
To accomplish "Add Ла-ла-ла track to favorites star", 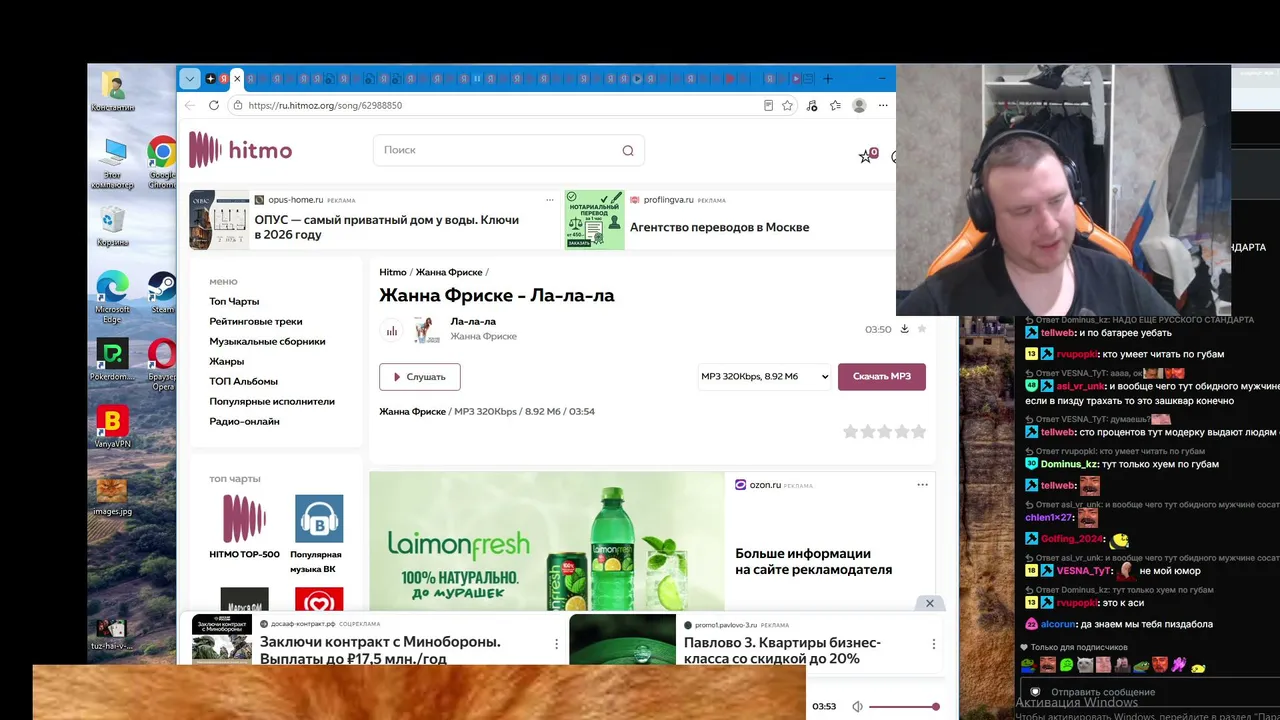I will click(922, 329).
